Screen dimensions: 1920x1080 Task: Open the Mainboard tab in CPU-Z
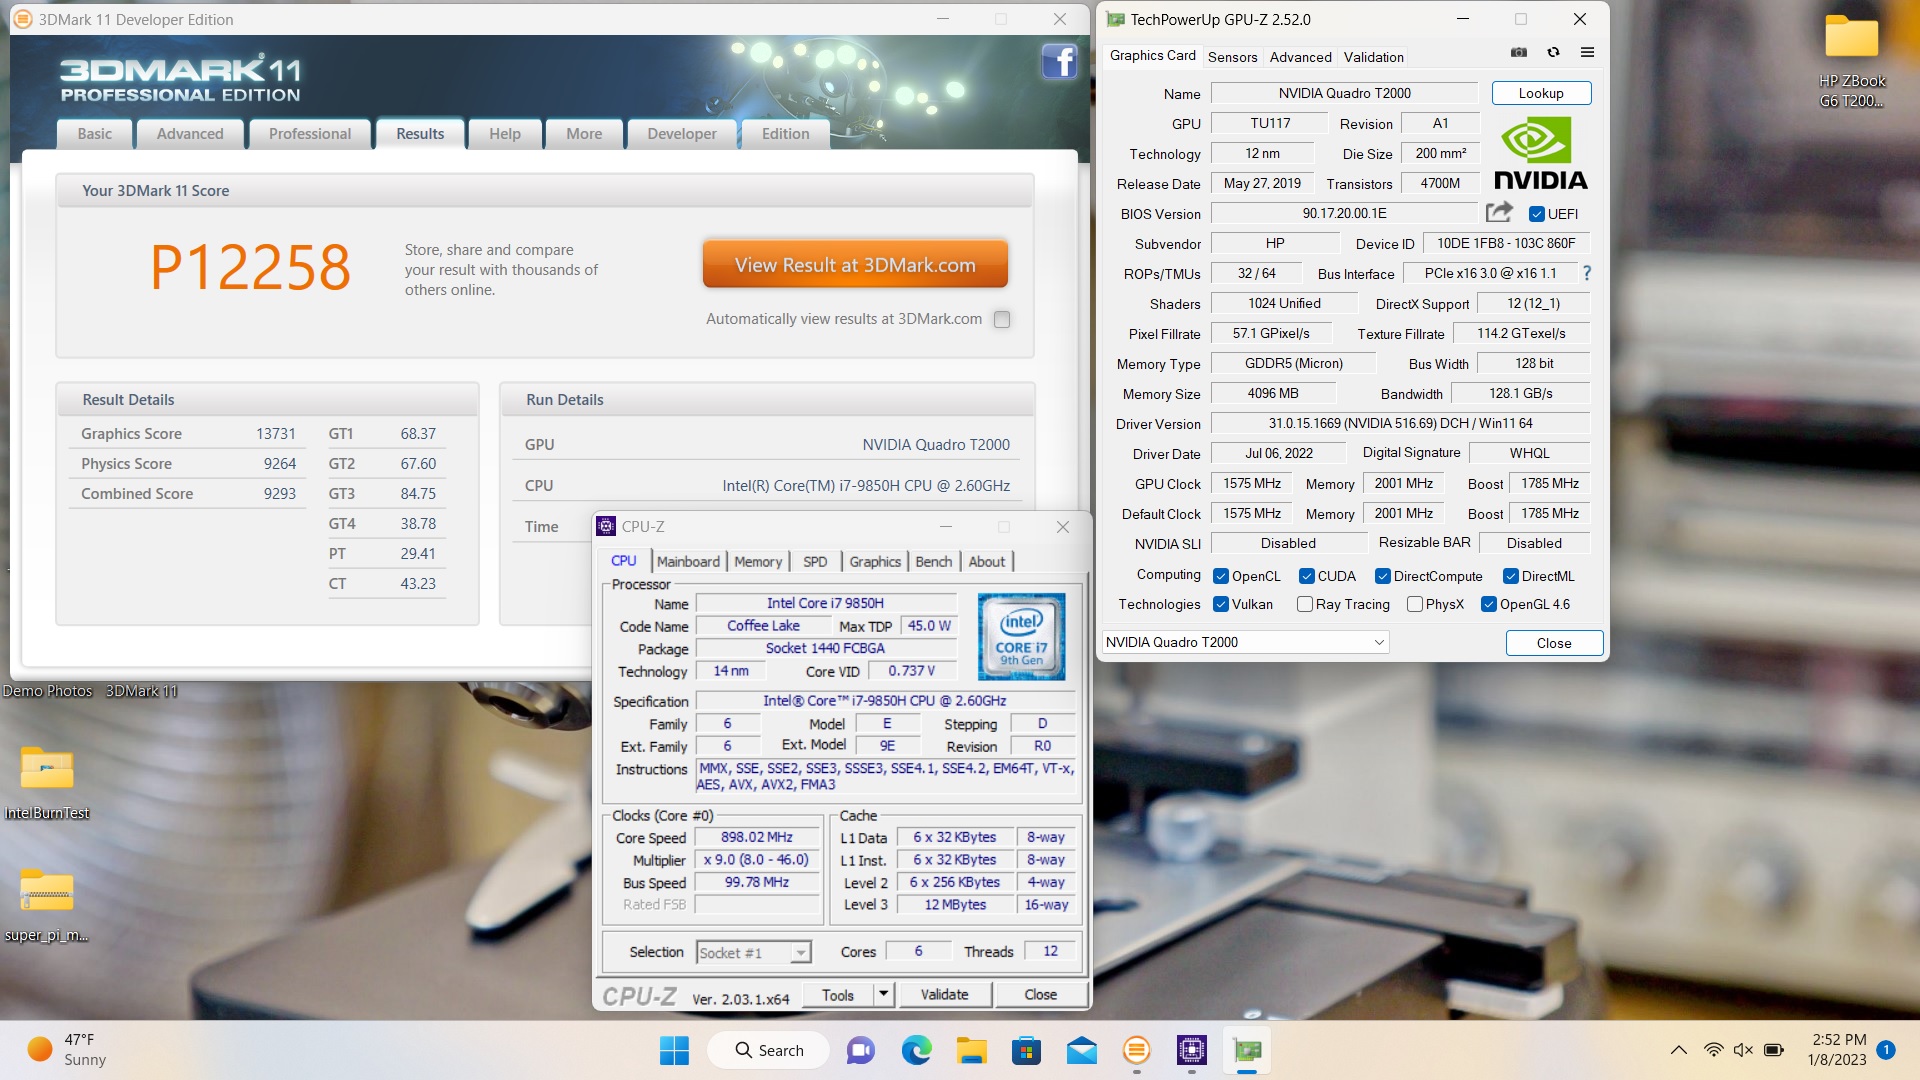point(688,561)
